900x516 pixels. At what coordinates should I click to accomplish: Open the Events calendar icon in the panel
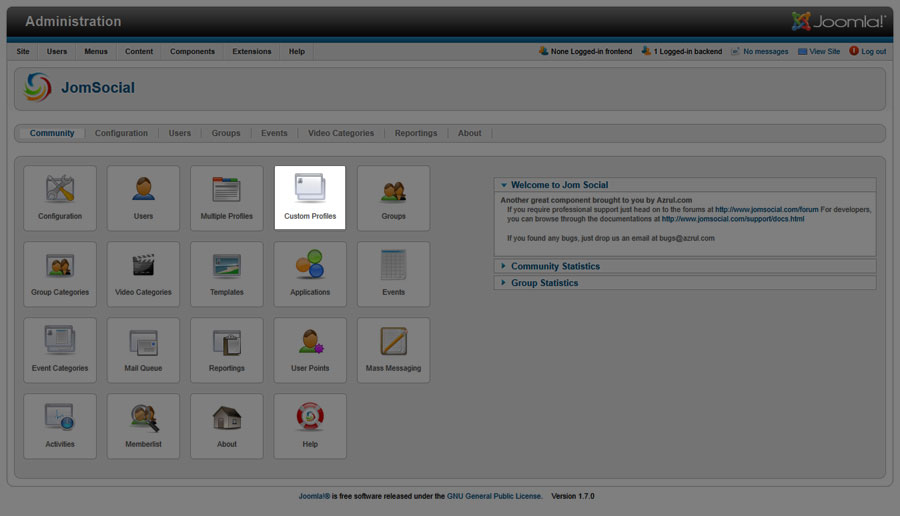pyautogui.click(x=393, y=274)
